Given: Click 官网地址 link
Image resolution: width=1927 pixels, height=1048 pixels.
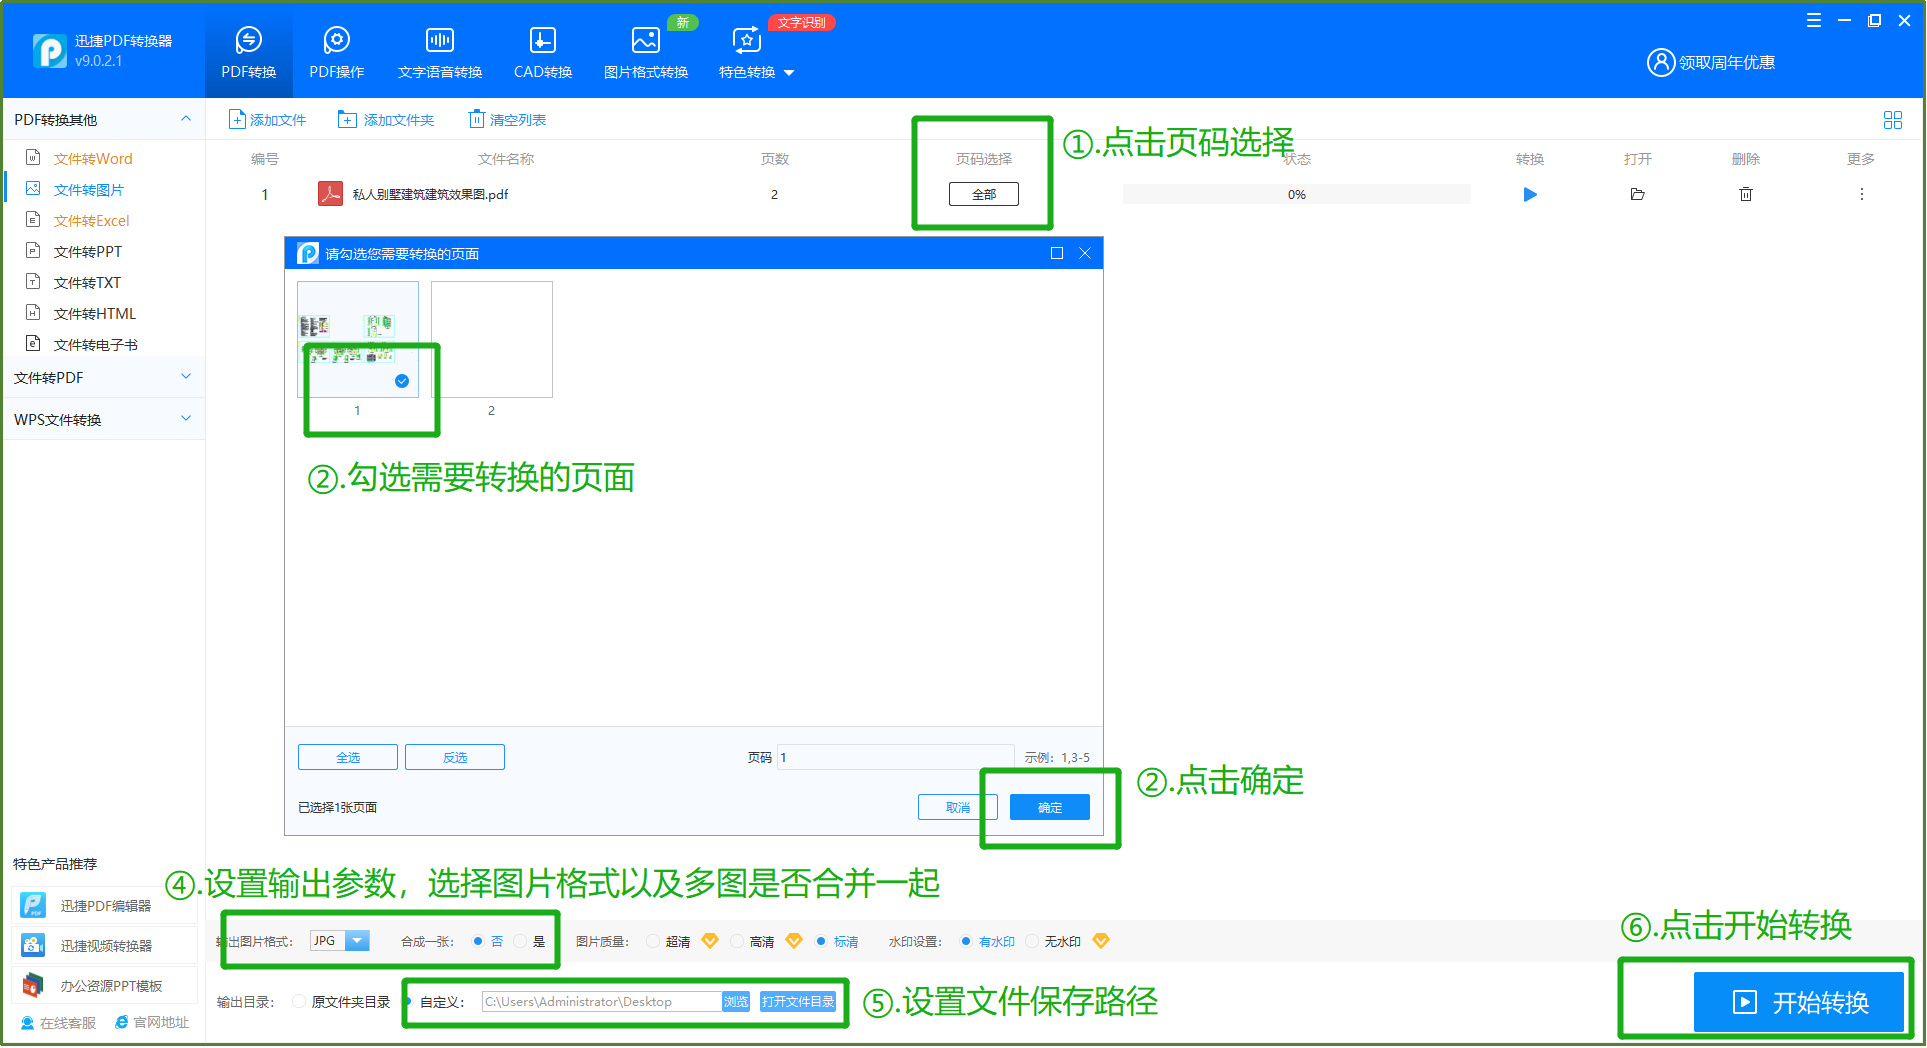Looking at the screenshot, I should point(152,1022).
